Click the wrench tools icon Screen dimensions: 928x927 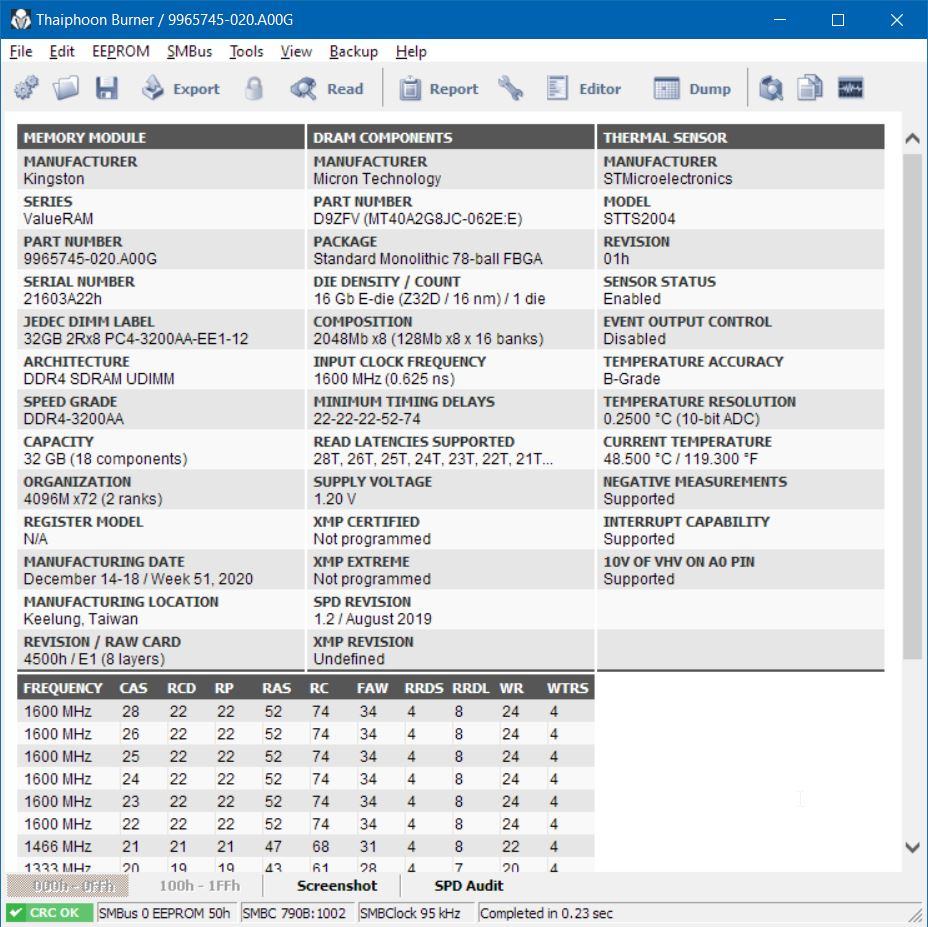pos(510,89)
